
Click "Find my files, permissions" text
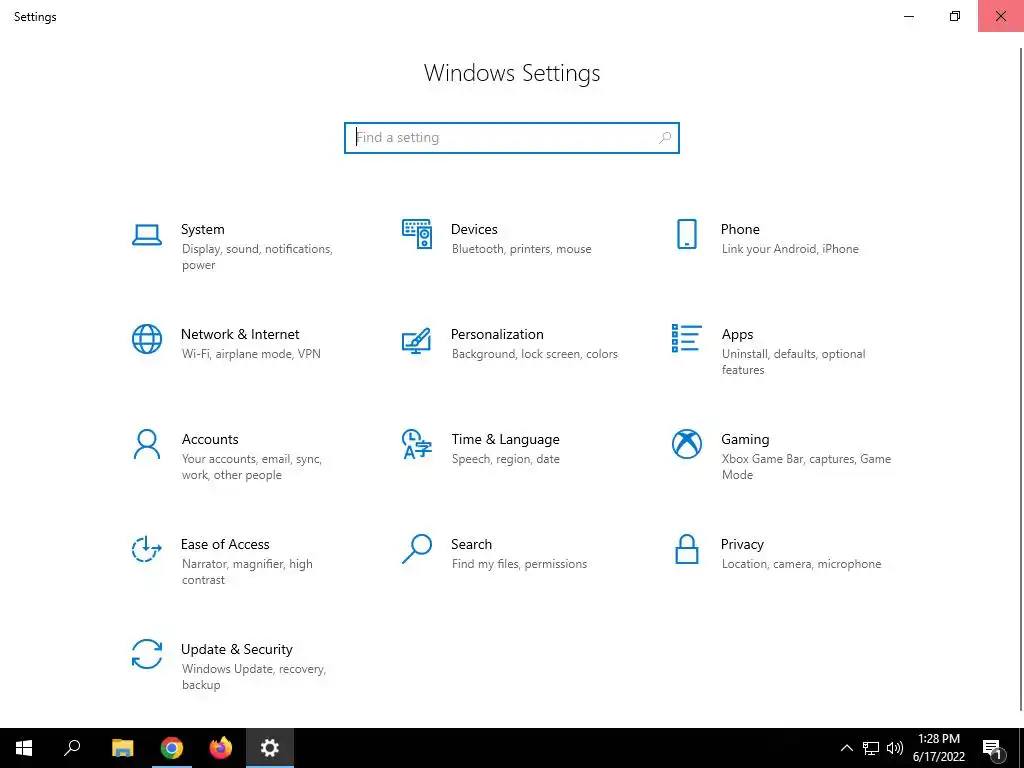519,564
